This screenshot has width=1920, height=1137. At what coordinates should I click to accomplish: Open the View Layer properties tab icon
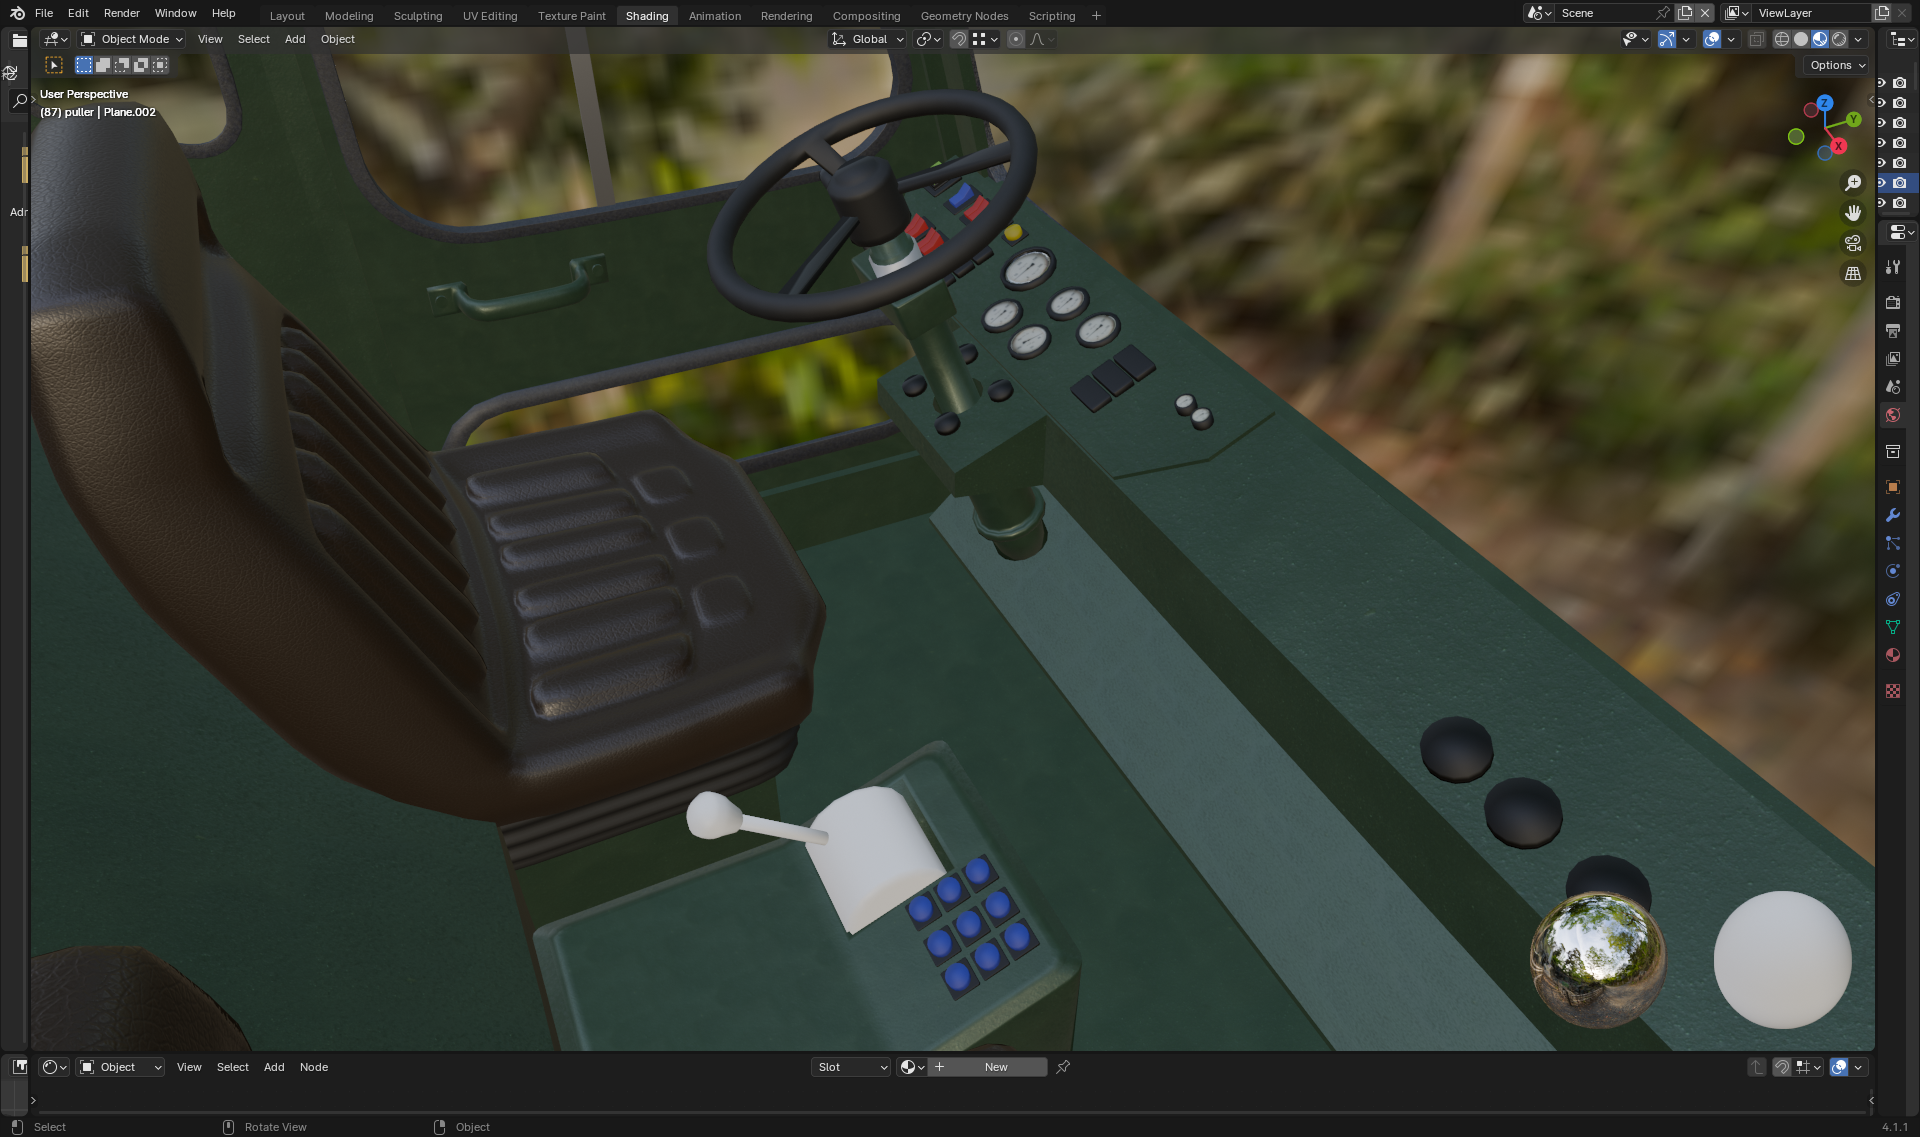point(1893,358)
